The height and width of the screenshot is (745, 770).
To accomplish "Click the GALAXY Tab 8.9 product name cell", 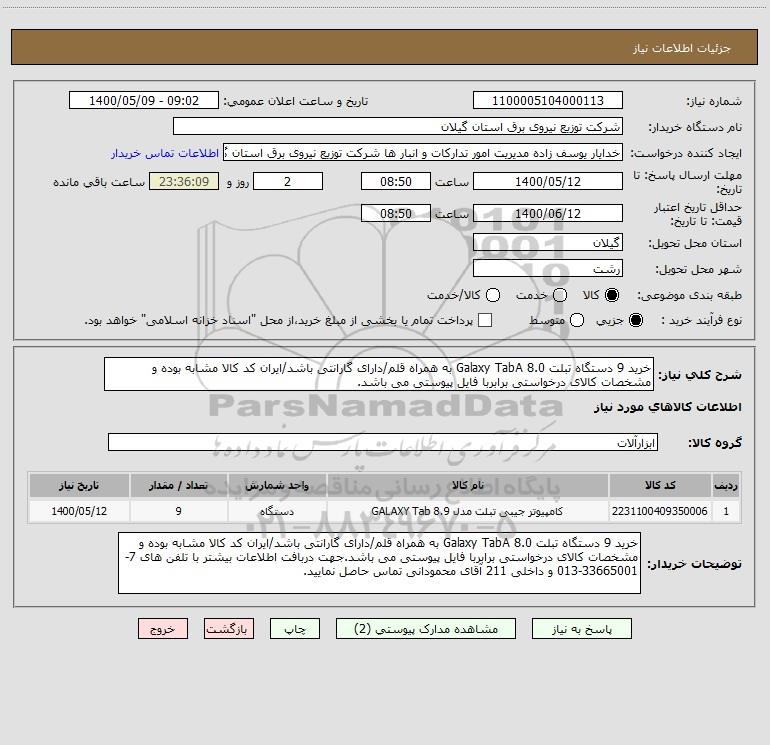I will [468, 511].
